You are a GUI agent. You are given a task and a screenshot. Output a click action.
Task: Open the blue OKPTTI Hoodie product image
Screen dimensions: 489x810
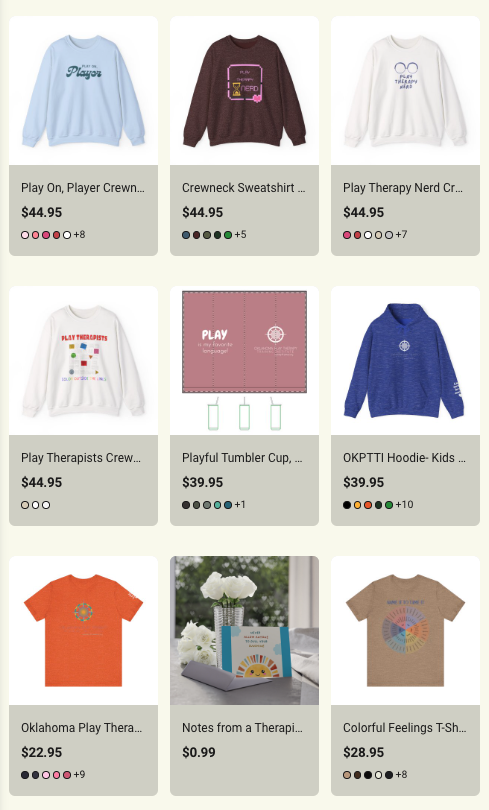coord(405,361)
